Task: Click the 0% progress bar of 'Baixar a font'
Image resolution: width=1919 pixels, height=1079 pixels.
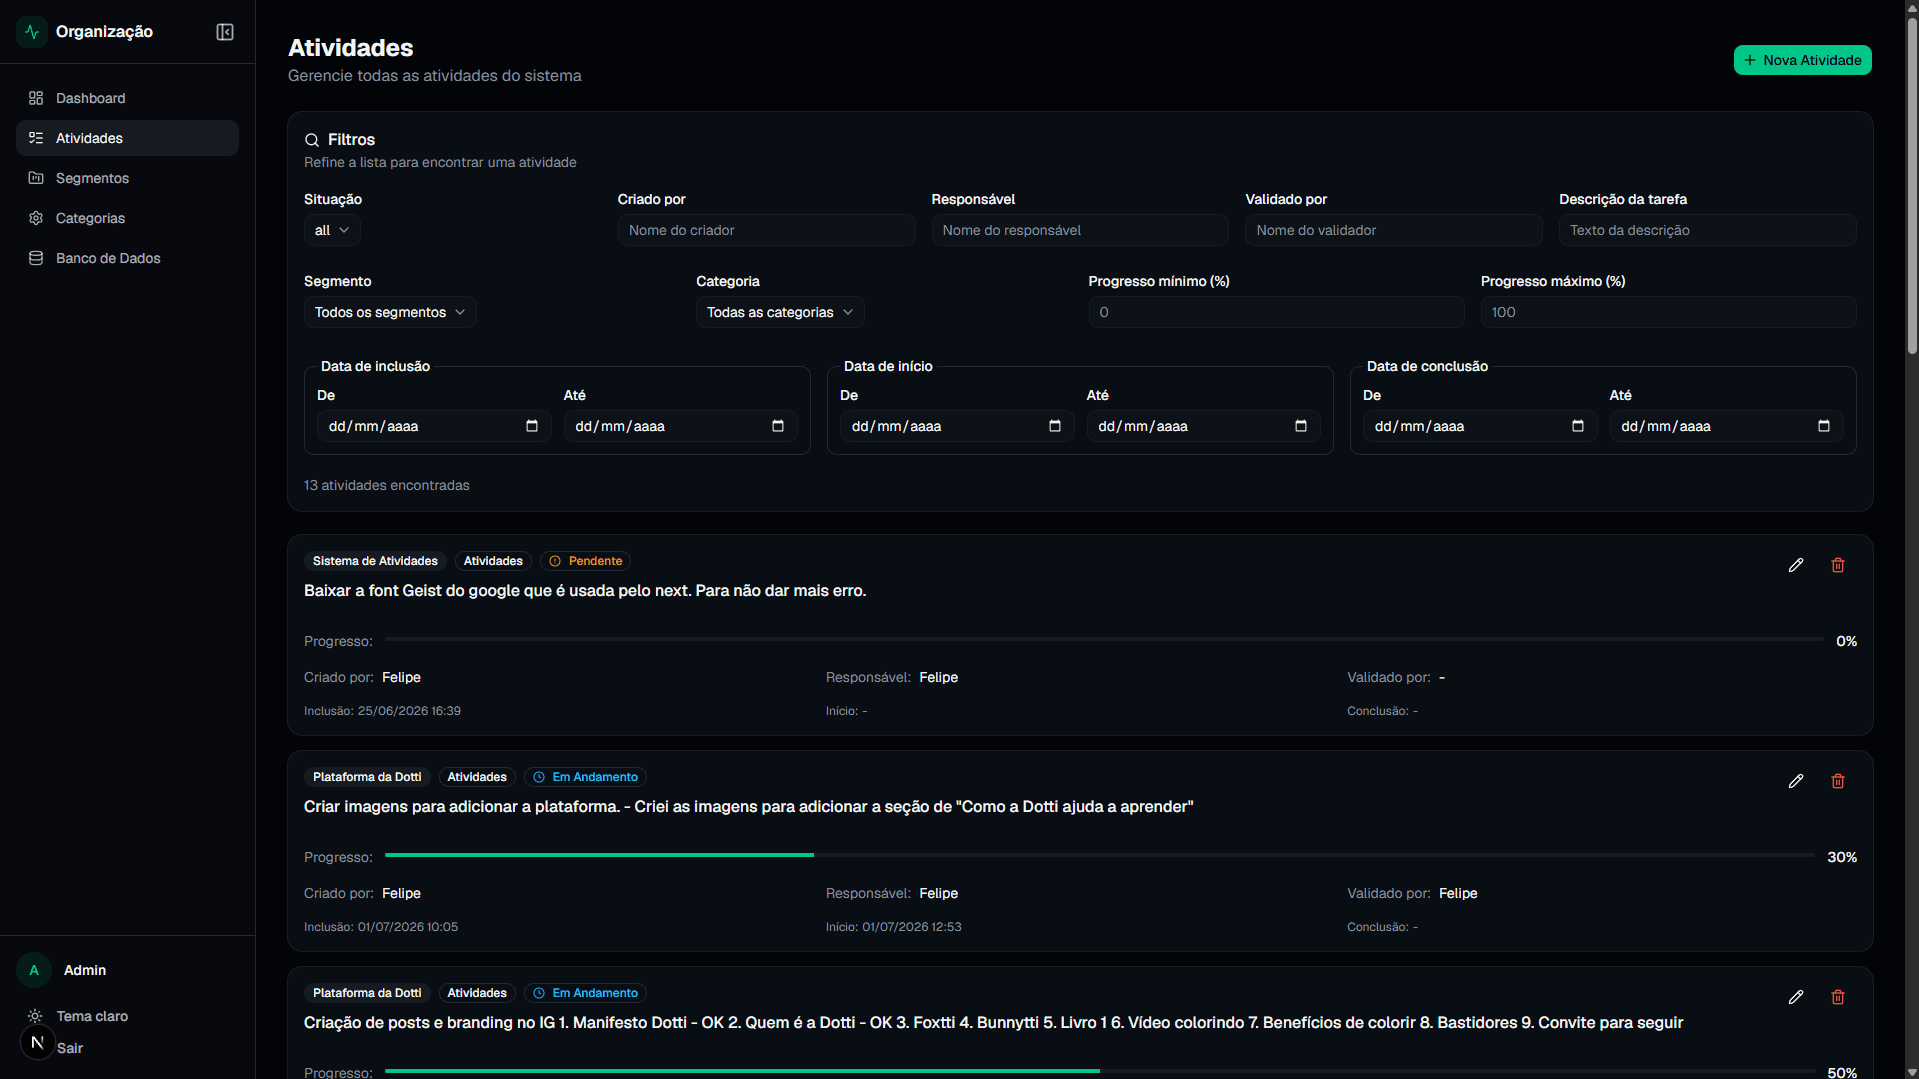Action: coord(1104,640)
